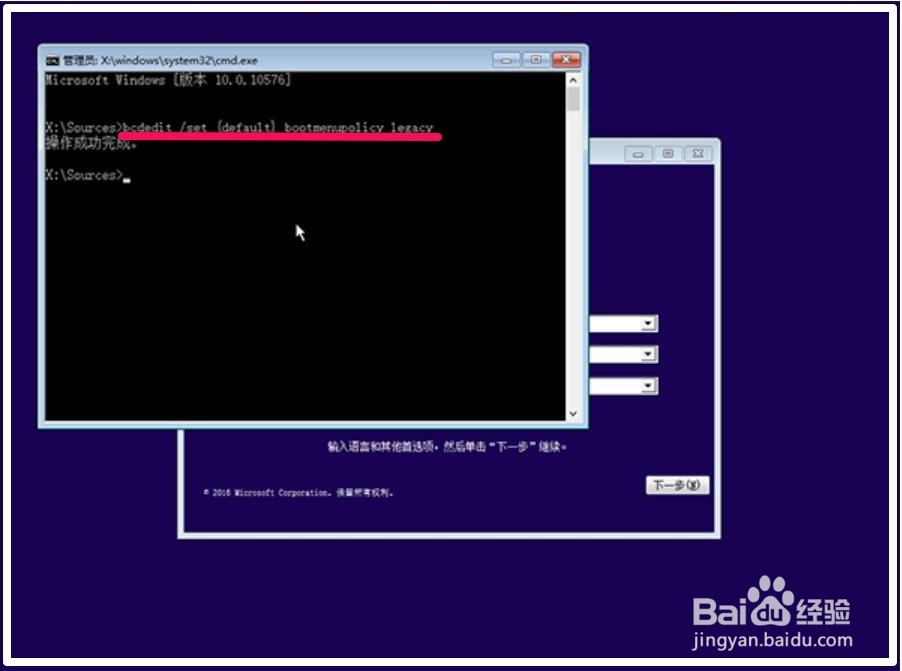Click the maximize icon on the setup window
The width and height of the screenshot is (902, 671).
667,152
